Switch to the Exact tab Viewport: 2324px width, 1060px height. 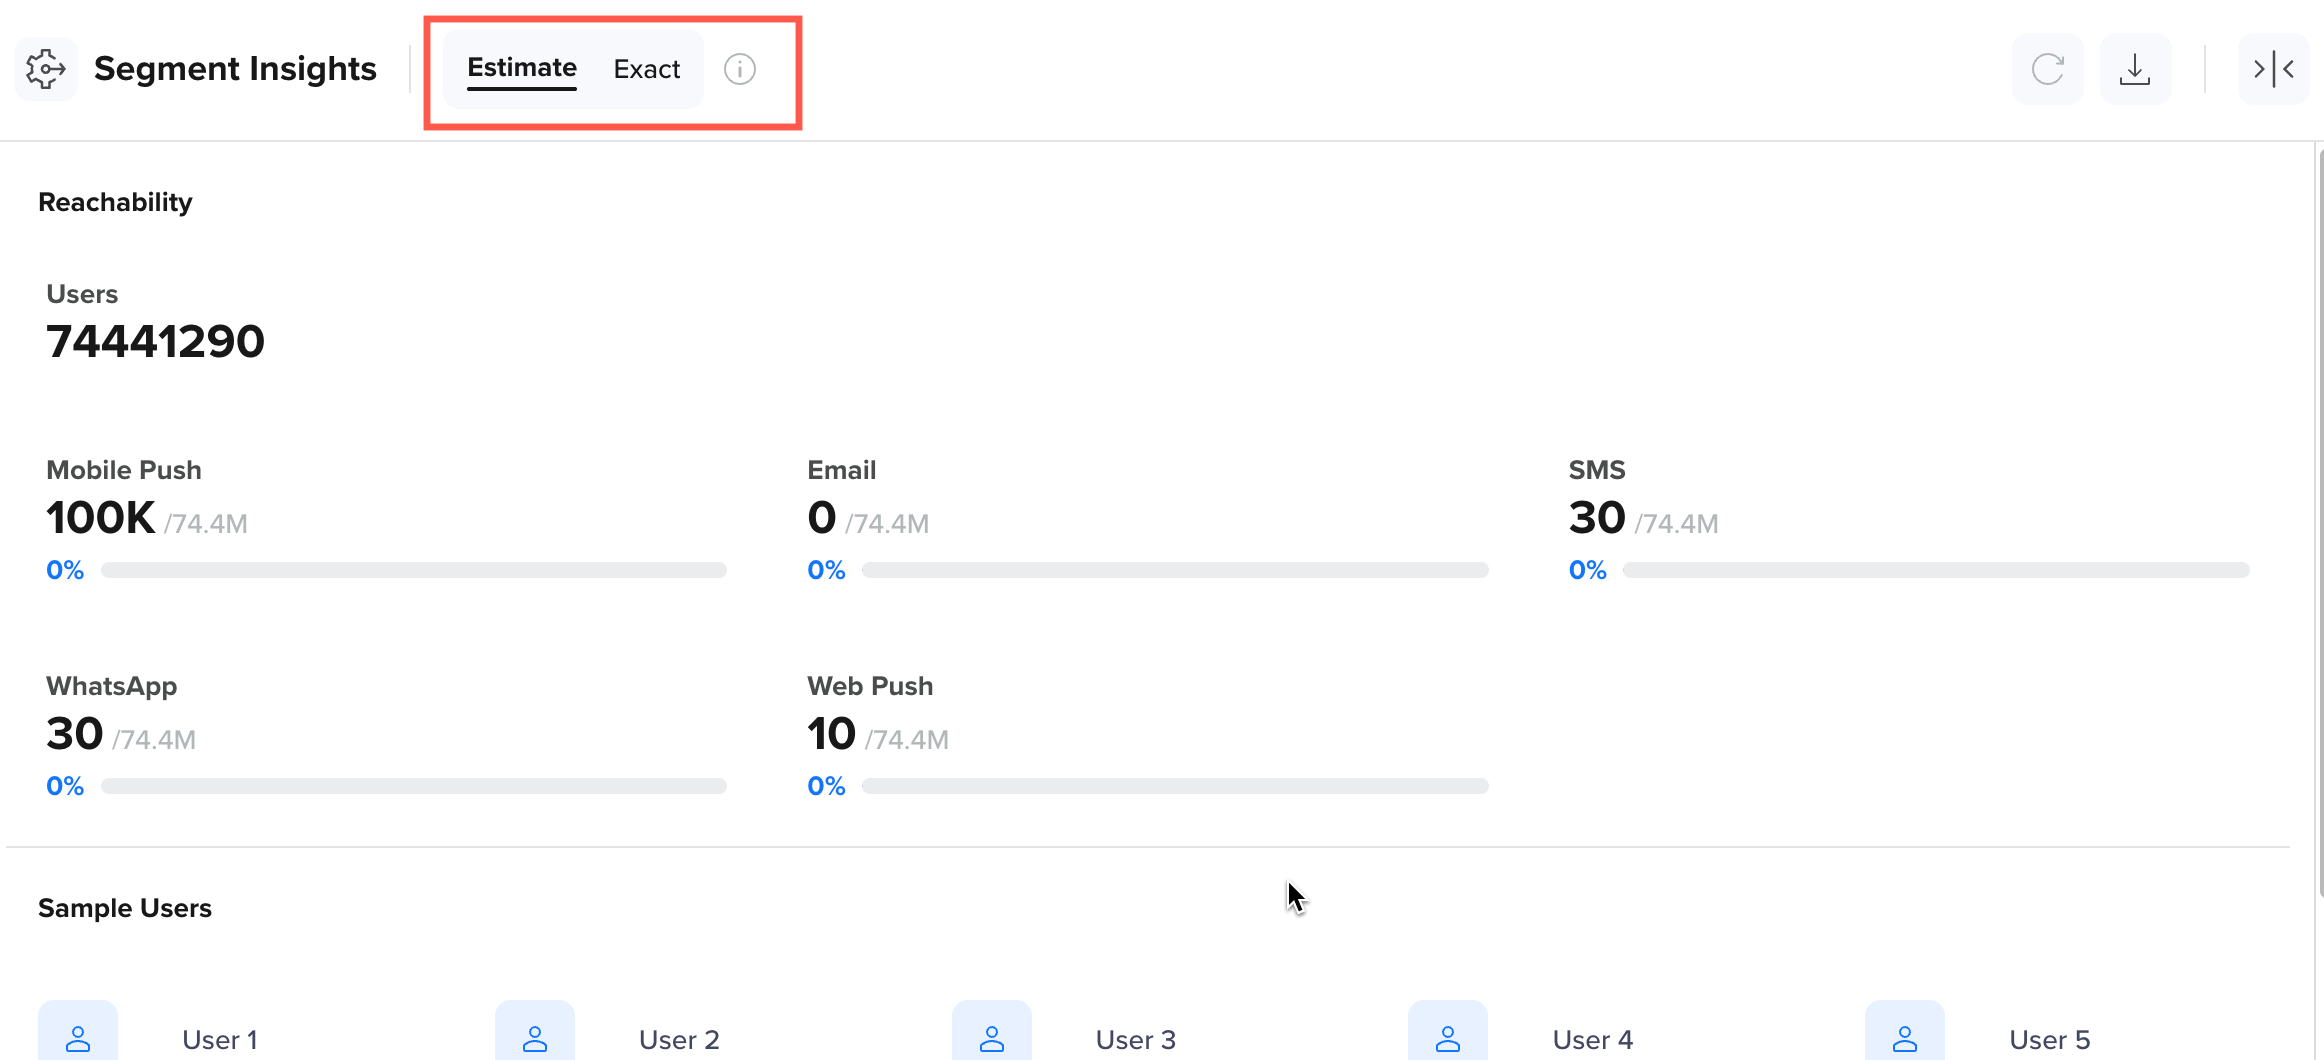point(646,68)
